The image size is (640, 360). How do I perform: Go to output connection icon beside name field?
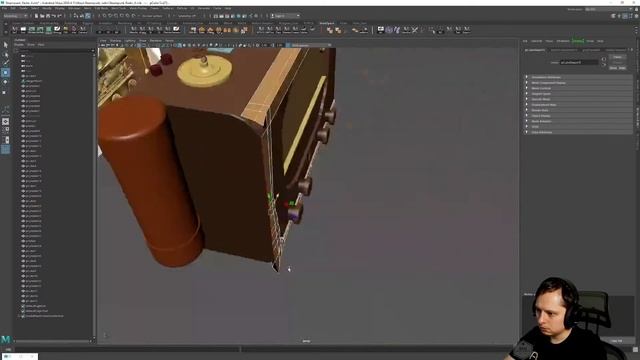click(x=604, y=64)
